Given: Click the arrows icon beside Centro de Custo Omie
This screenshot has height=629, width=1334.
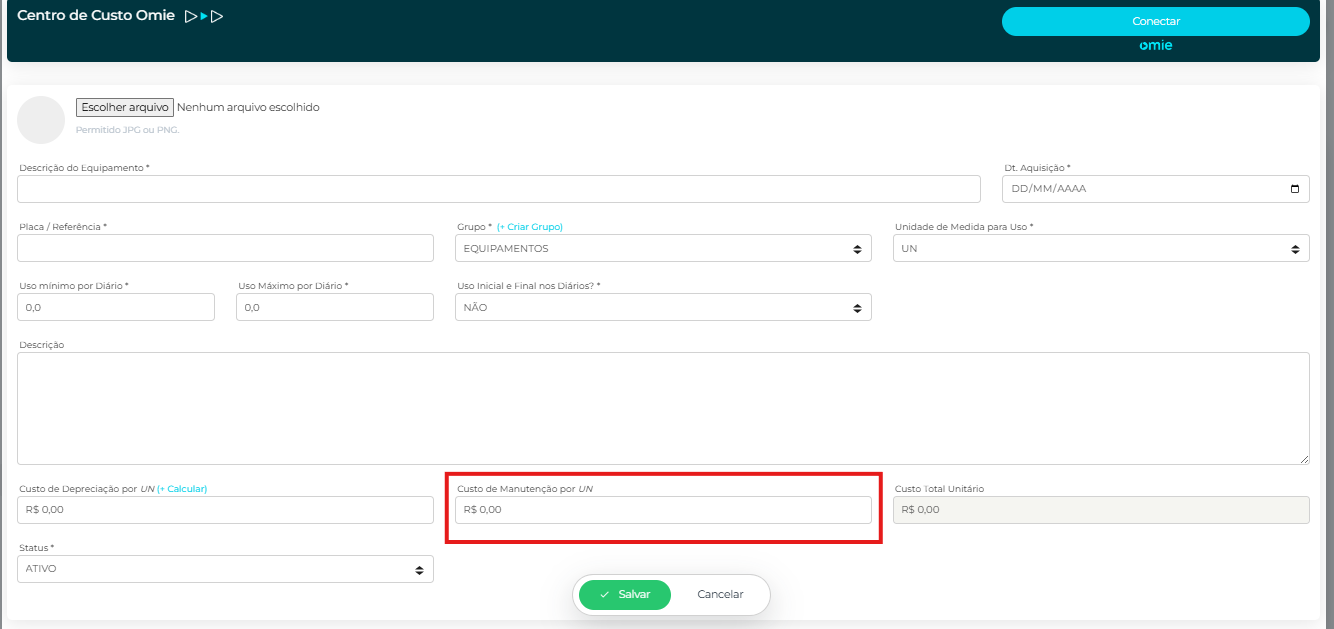Looking at the screenshot, I should [x=203, y=16].
